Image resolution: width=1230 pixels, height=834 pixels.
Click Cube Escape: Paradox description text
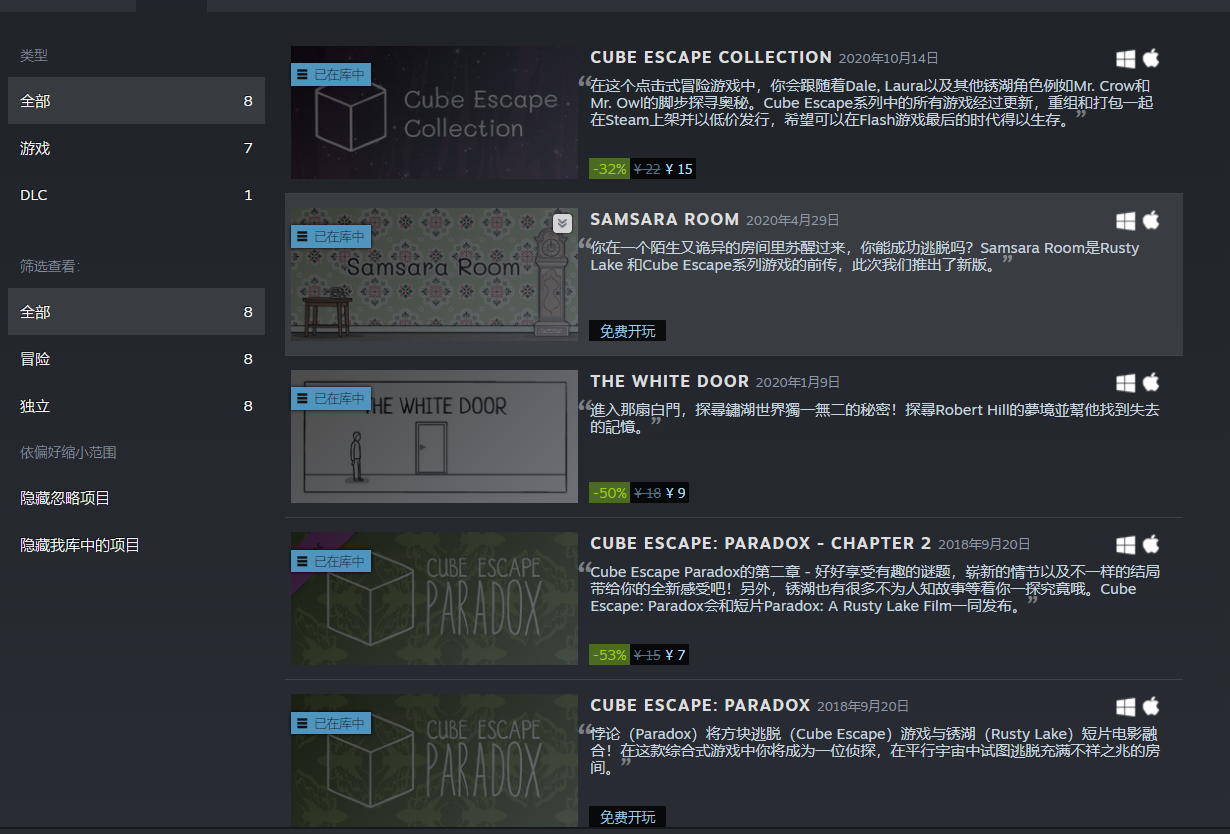click(875, 750)
